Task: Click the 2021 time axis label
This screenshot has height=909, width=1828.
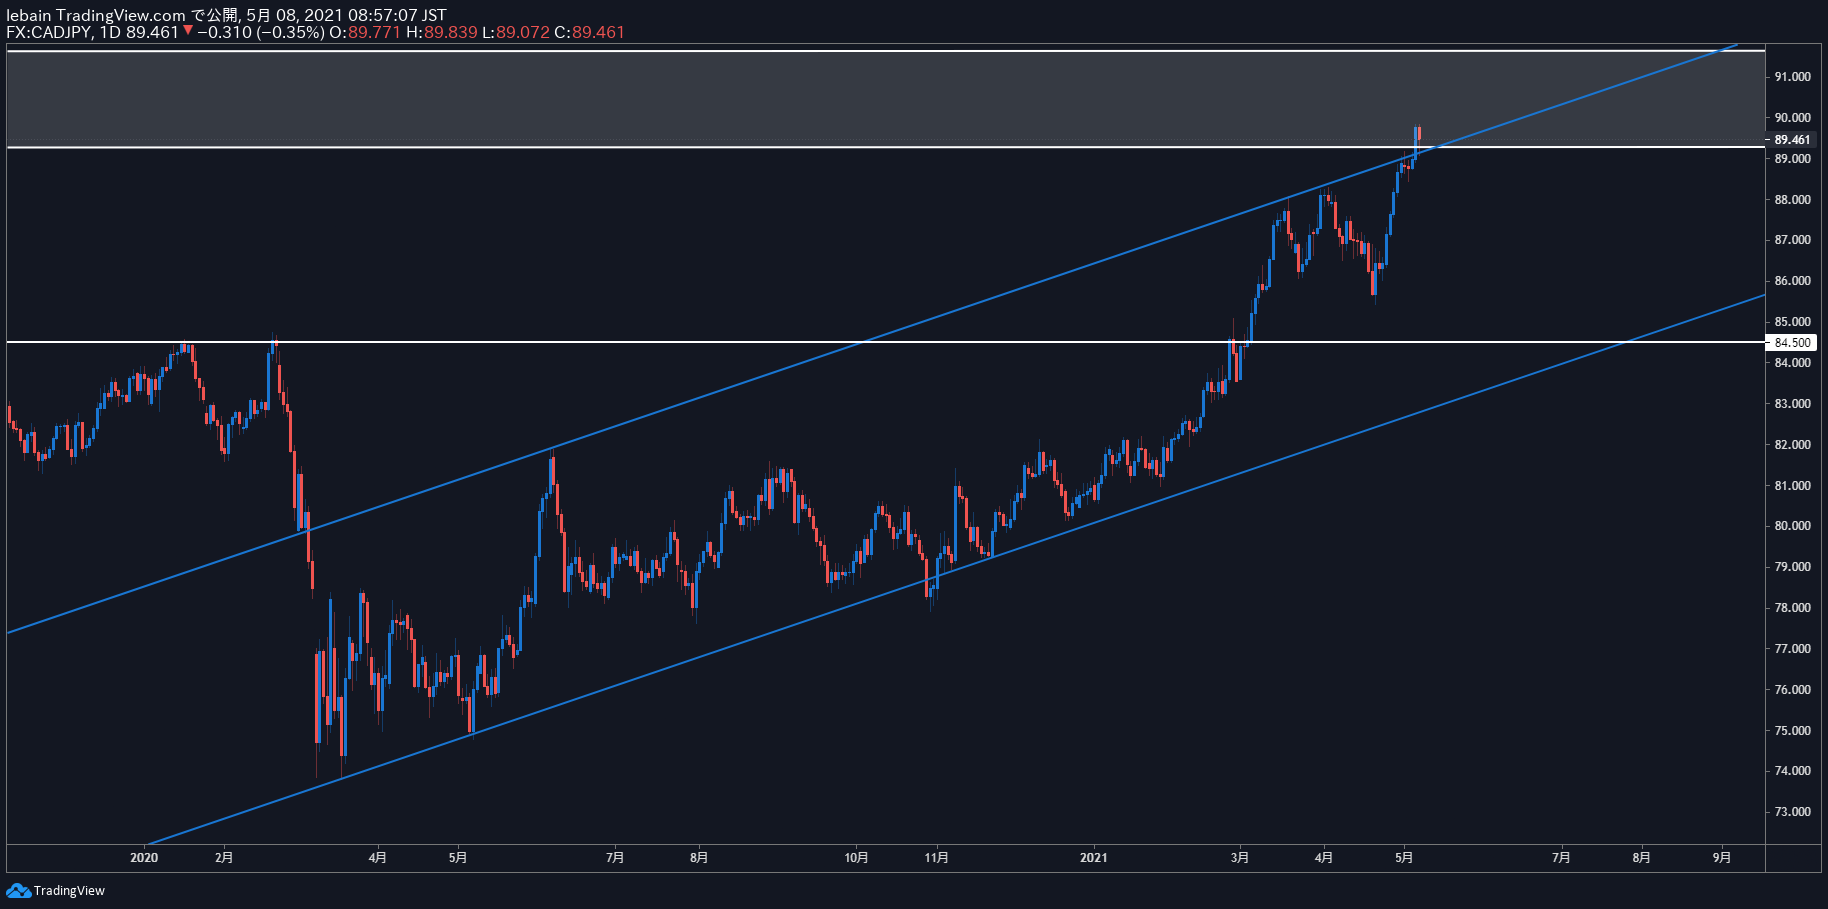Action: click(1094, 857)
